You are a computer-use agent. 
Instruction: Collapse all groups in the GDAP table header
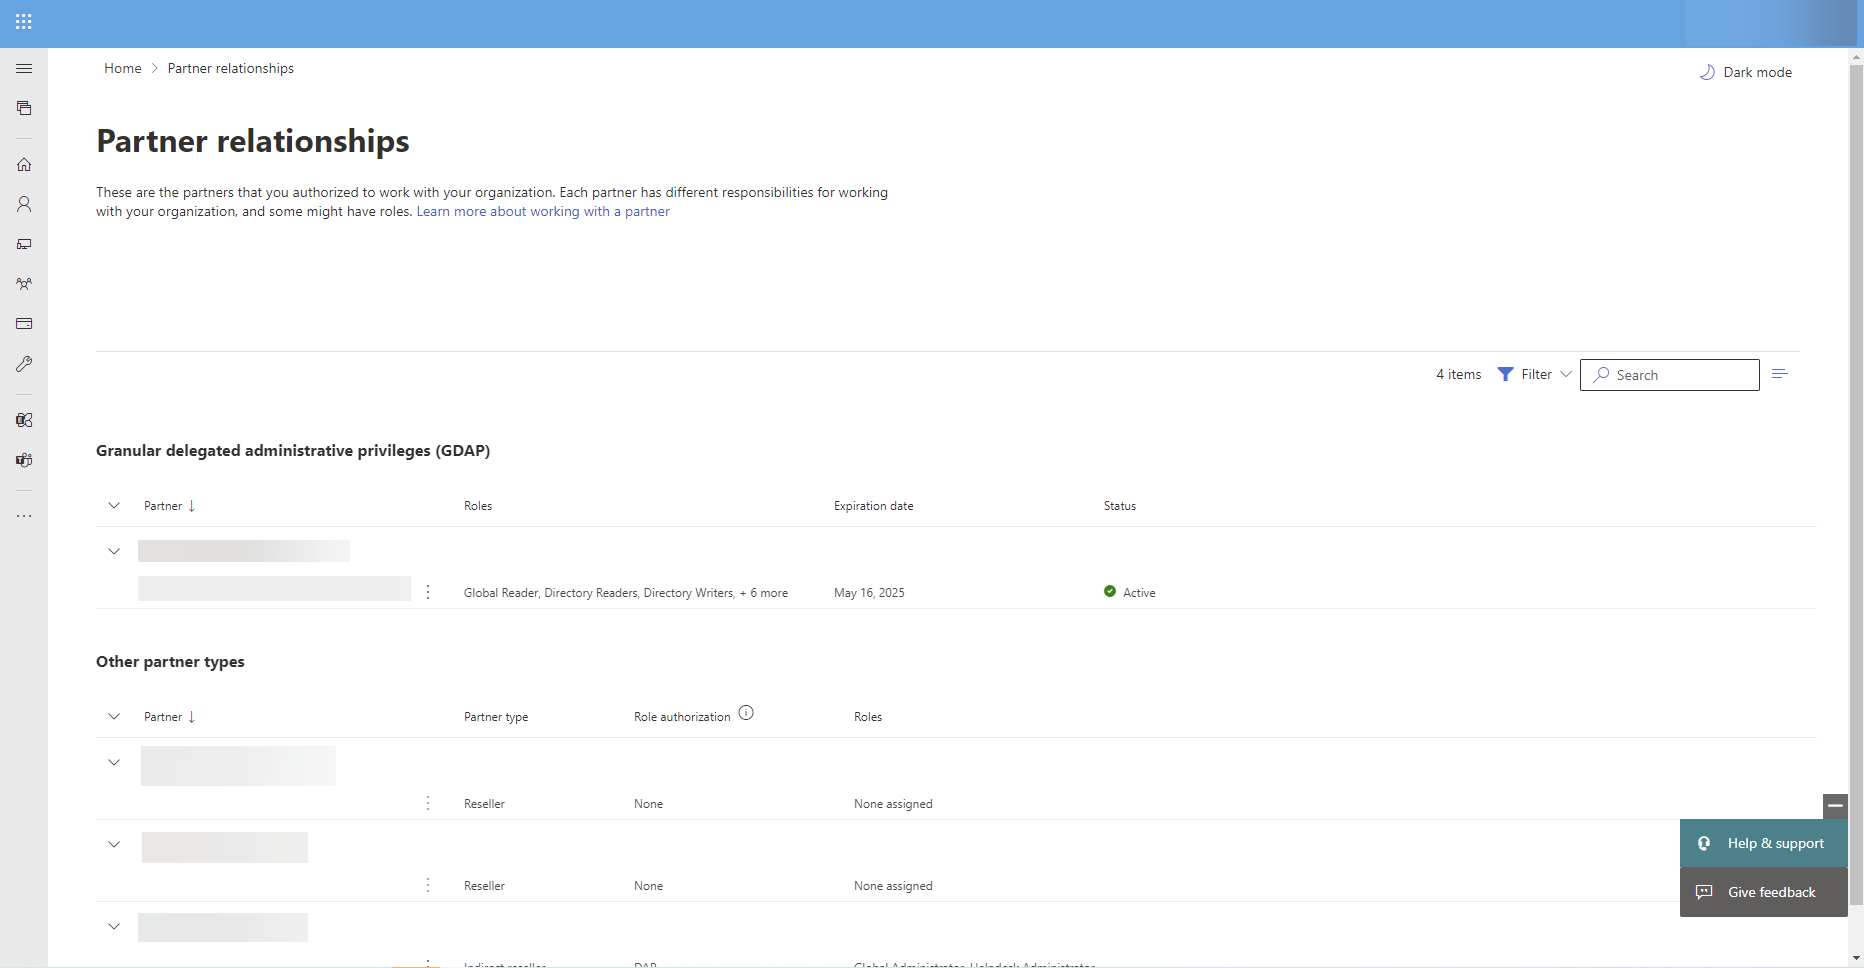[x=114, y=505]
